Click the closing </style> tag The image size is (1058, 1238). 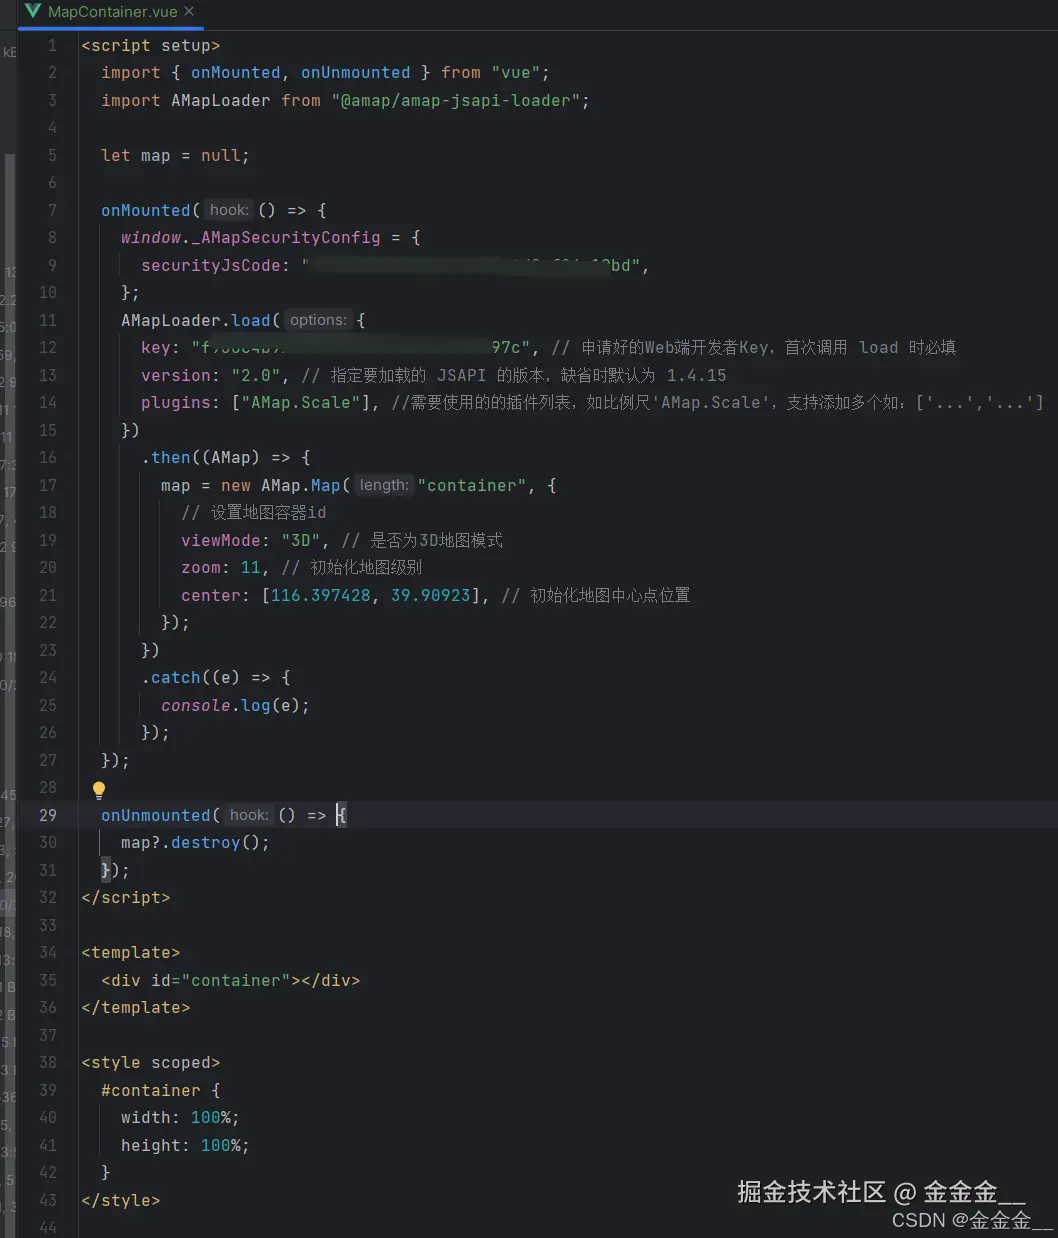(x=121, y=1200)
